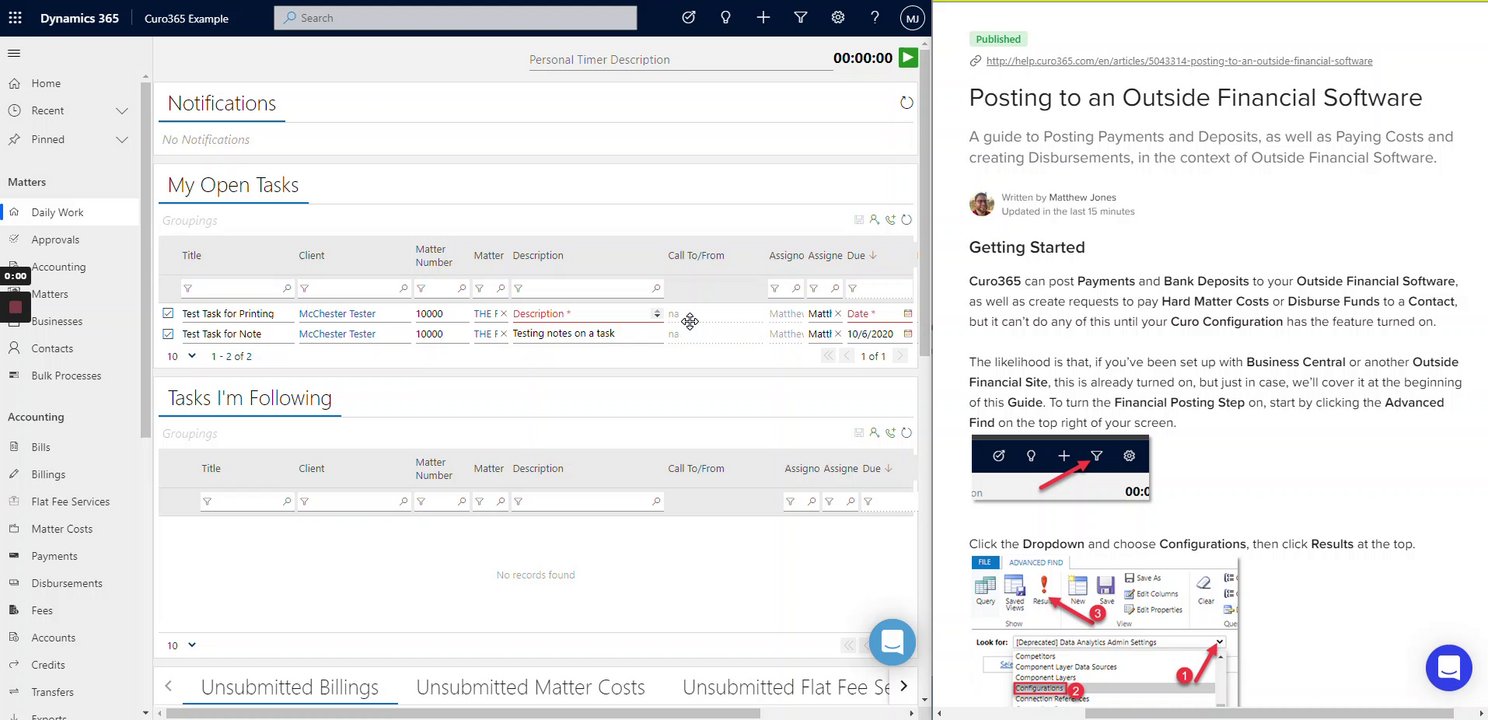This screenshot has height=720, width=1488.
Task: Click the Description filter box in Tasks I'm Following
Action: [587, 502]
